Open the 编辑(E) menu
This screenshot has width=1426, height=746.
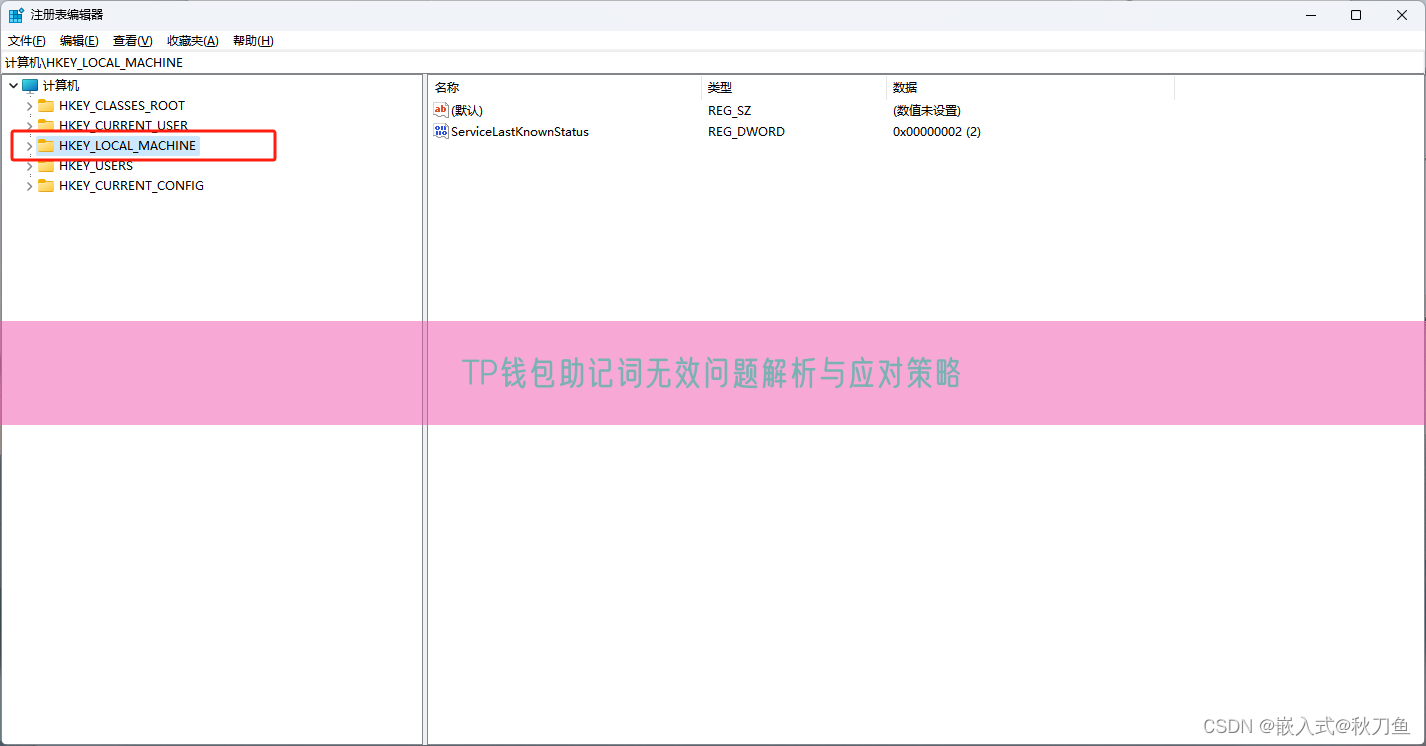(79, 41)
